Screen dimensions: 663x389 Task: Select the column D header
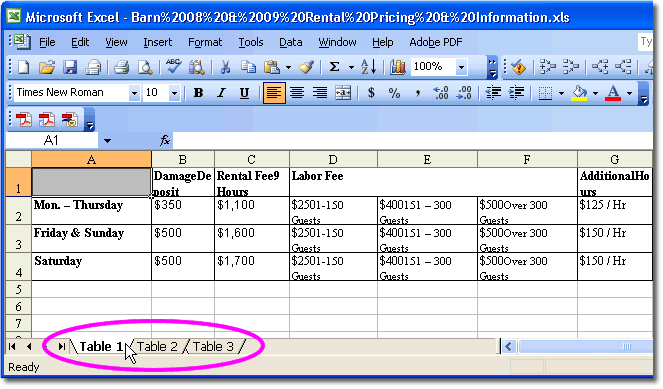(x=333, y=159)
